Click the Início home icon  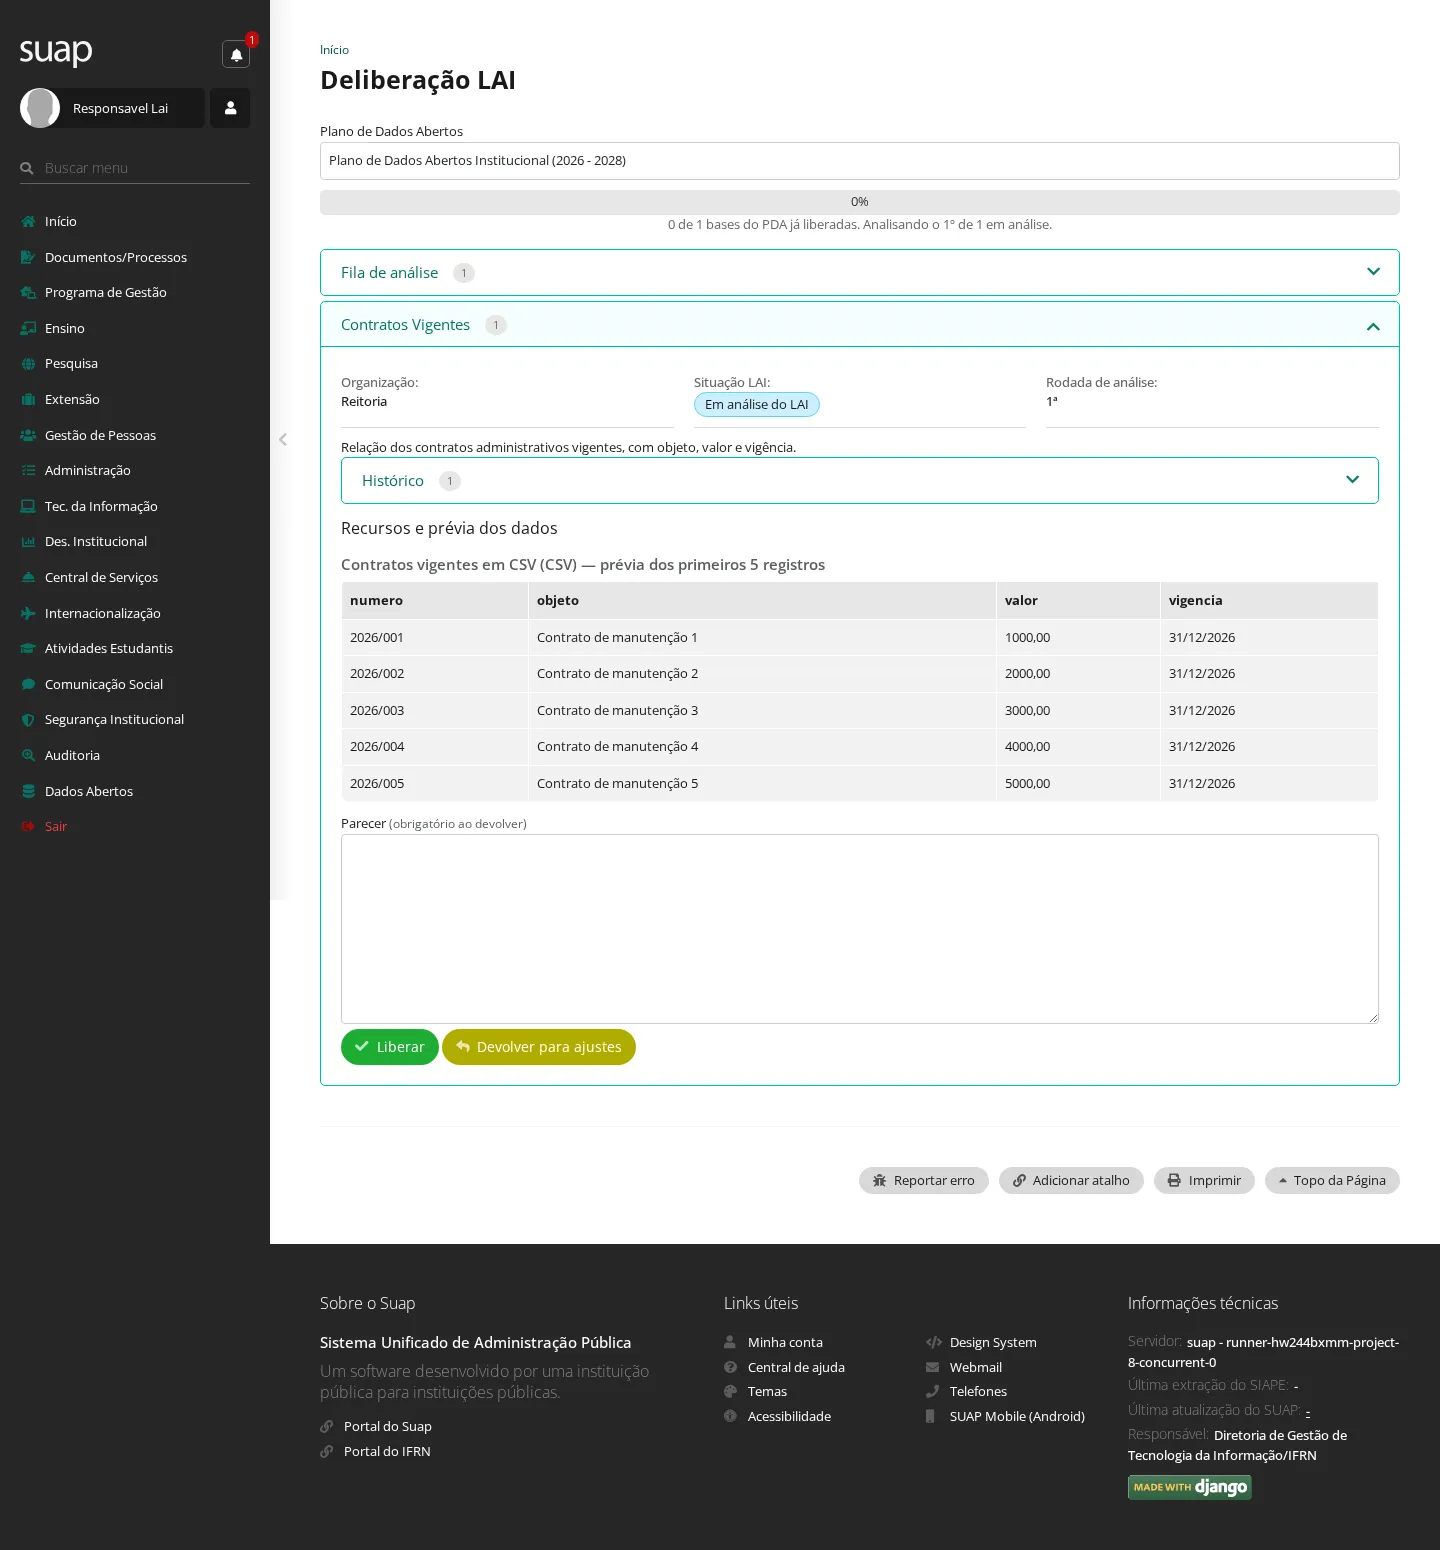pos(28,221)
